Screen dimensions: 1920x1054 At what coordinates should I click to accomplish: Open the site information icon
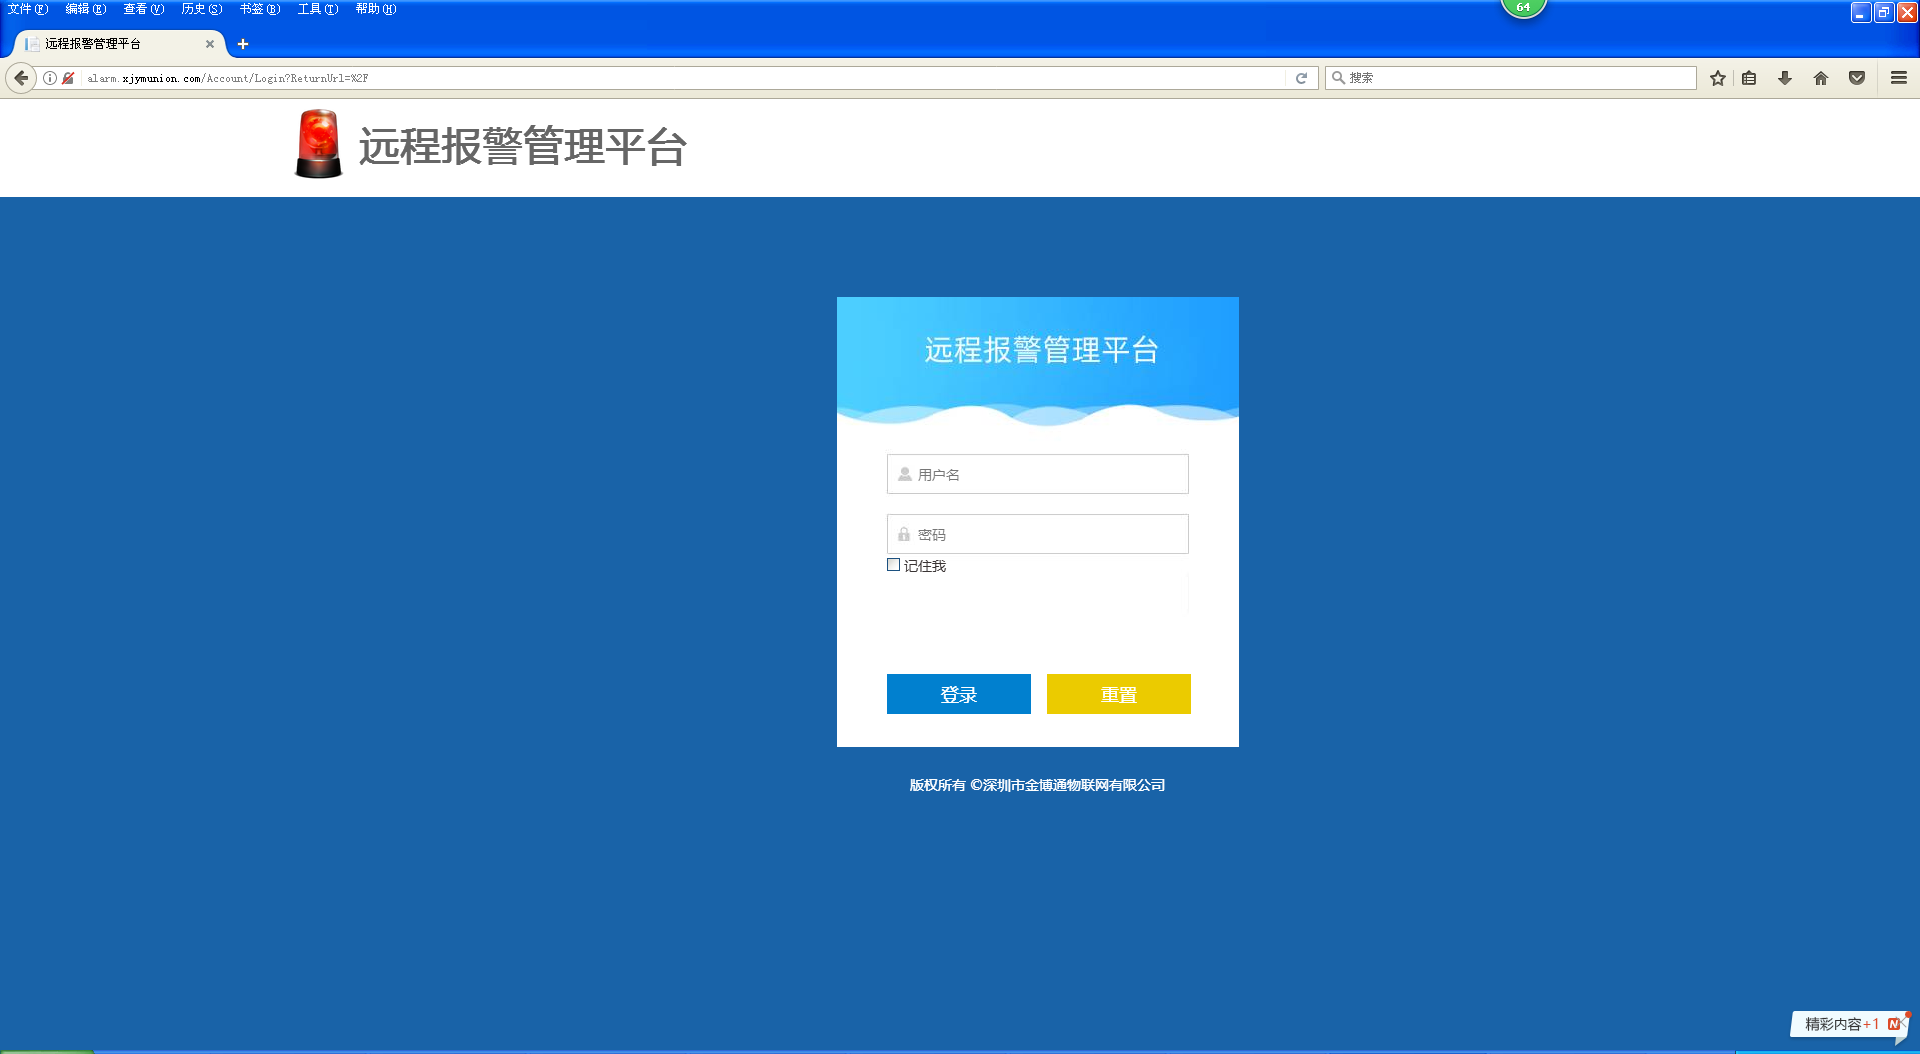click(x=49, y=78)
